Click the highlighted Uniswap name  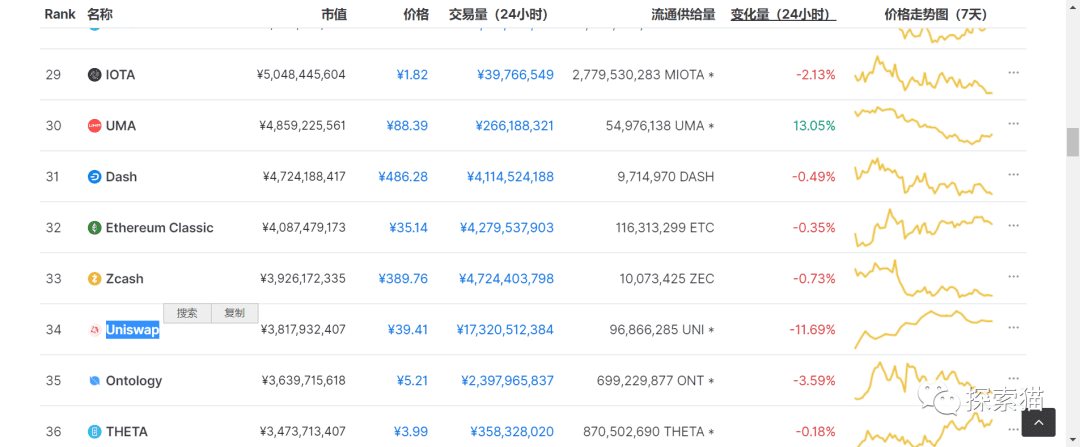point(132,330)
